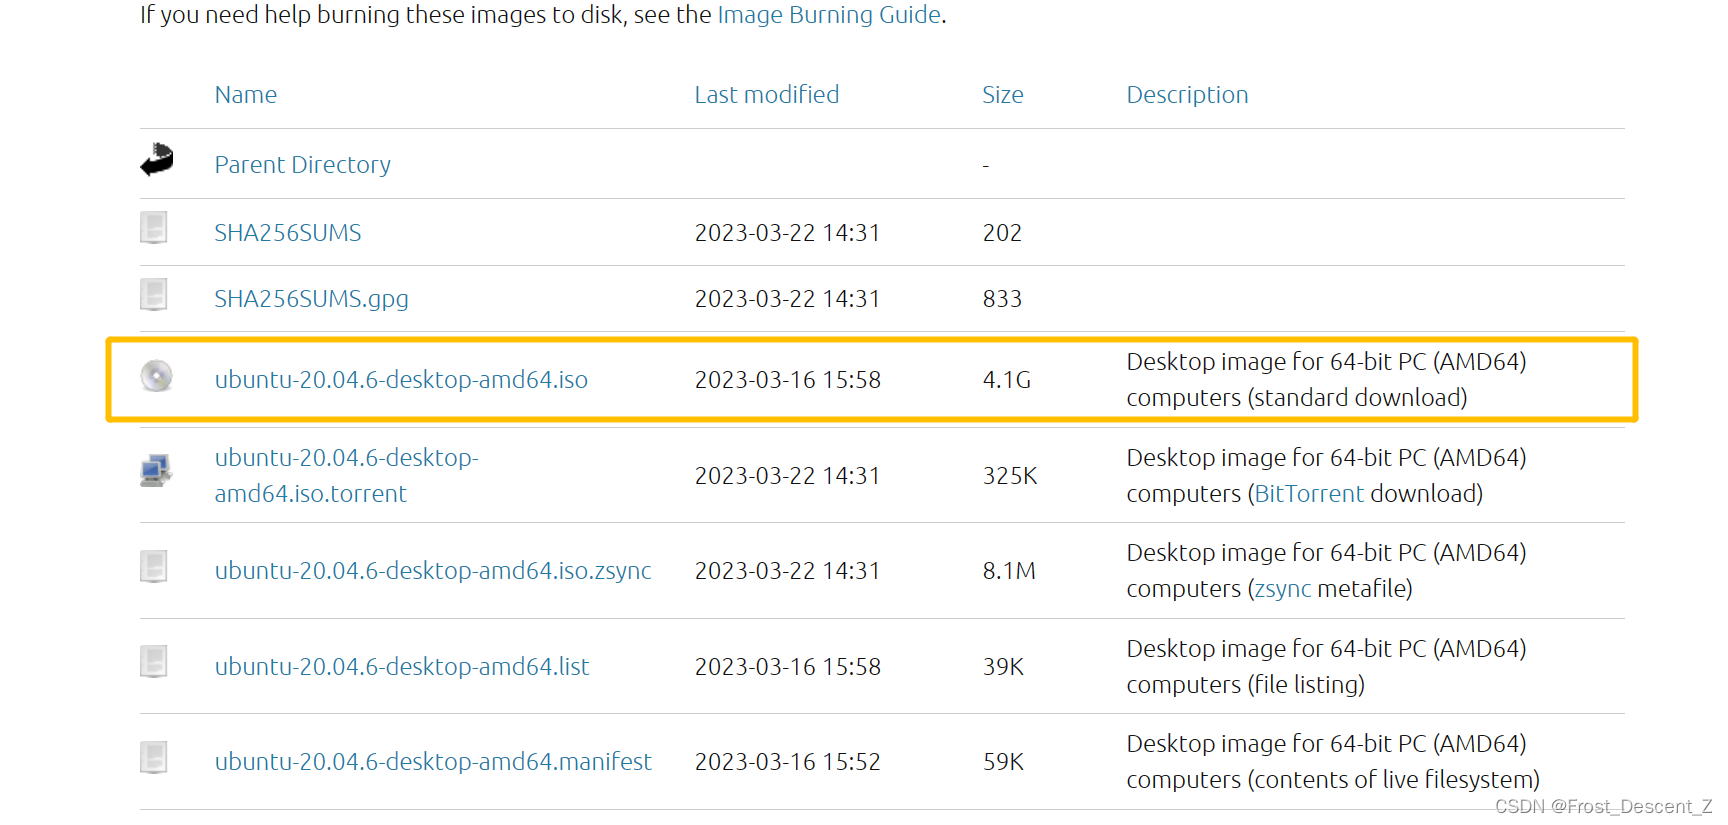Click the size value 202 for SHA256SUMS
1728x825 pixels.
[1002, 233]
